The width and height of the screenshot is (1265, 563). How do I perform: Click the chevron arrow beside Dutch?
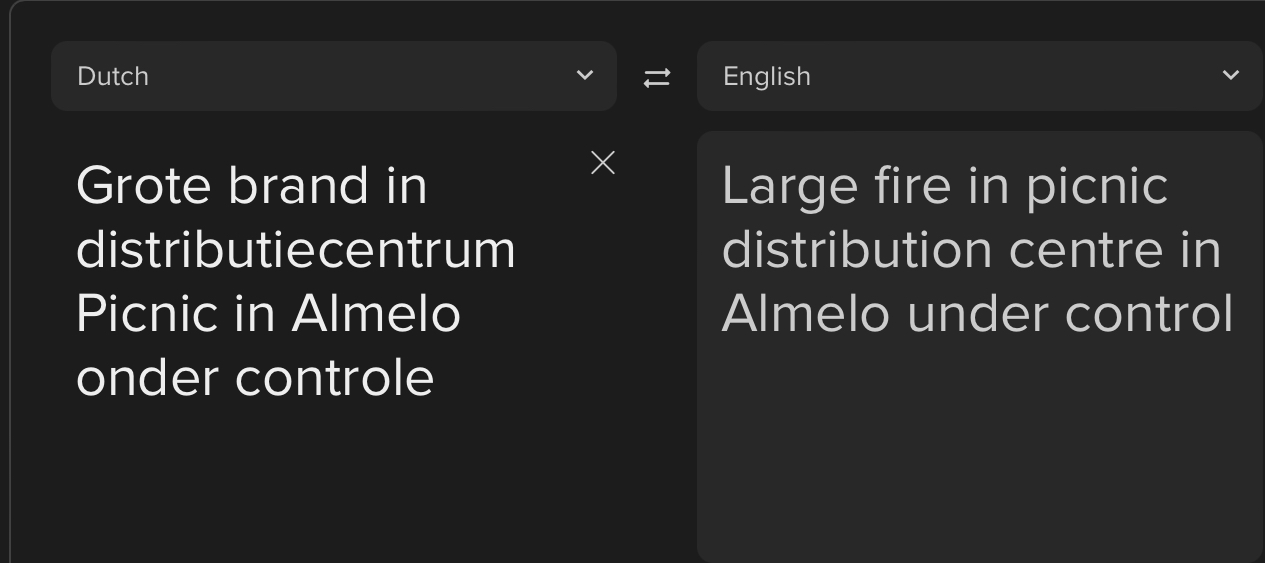pyautogui.click(x=585, y=75)
